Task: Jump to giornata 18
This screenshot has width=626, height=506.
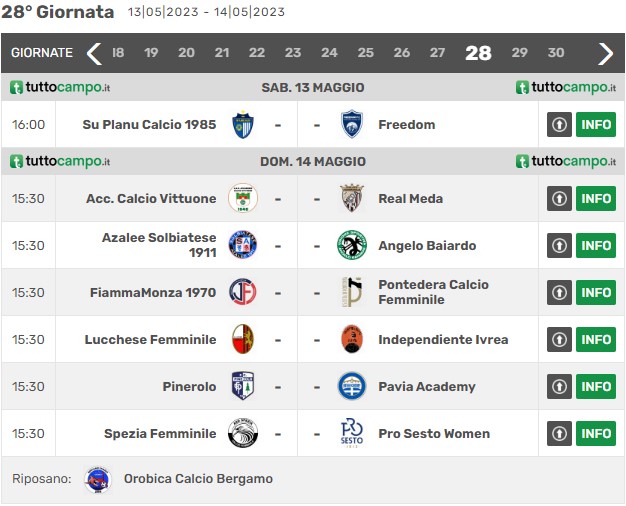Action: [x=118, y=53]
